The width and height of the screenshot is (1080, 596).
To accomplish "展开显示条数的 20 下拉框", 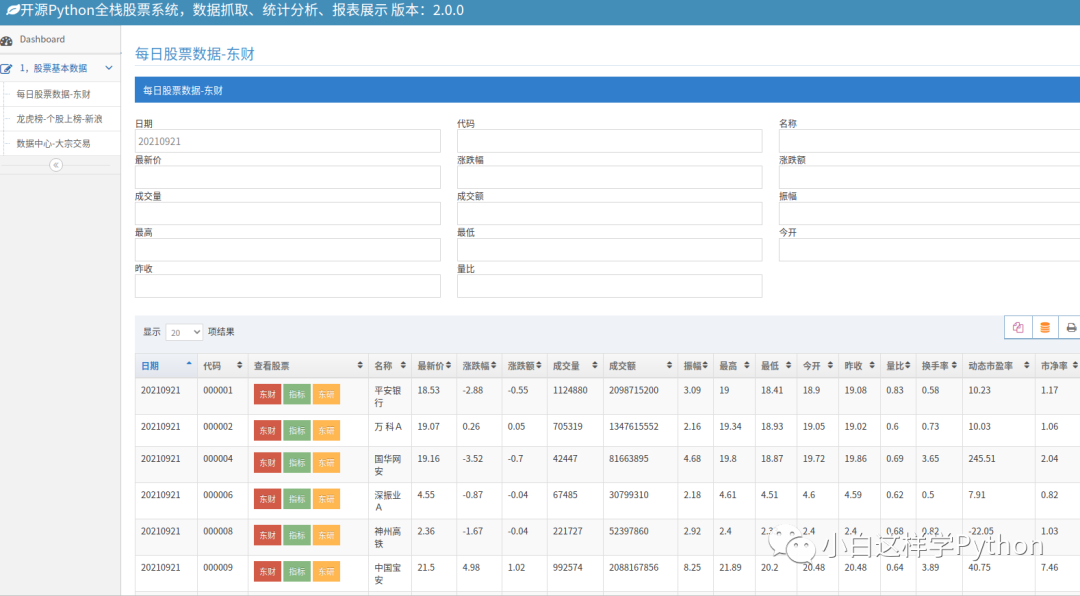I will (x=183, y=332).
